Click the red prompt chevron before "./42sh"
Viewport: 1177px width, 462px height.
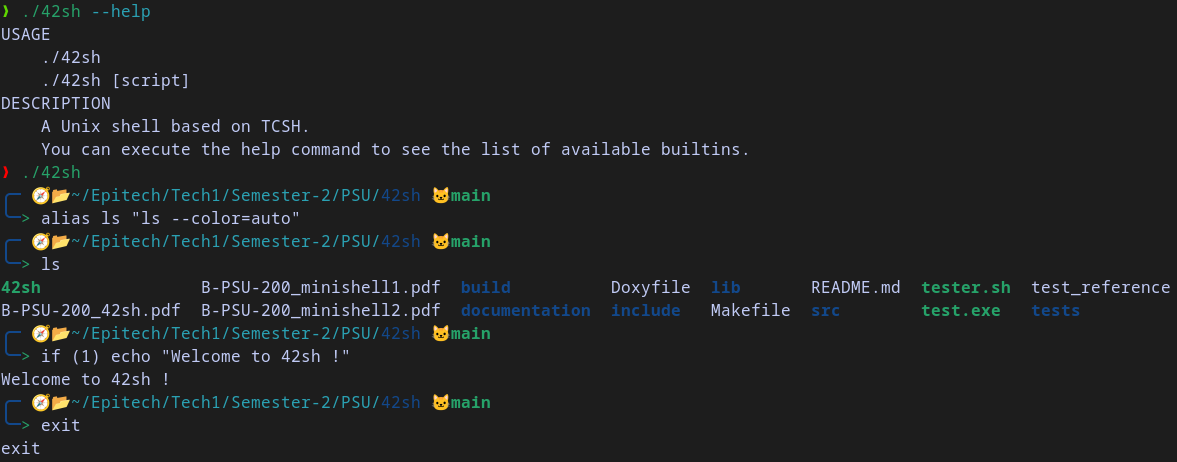pos(6,173)
